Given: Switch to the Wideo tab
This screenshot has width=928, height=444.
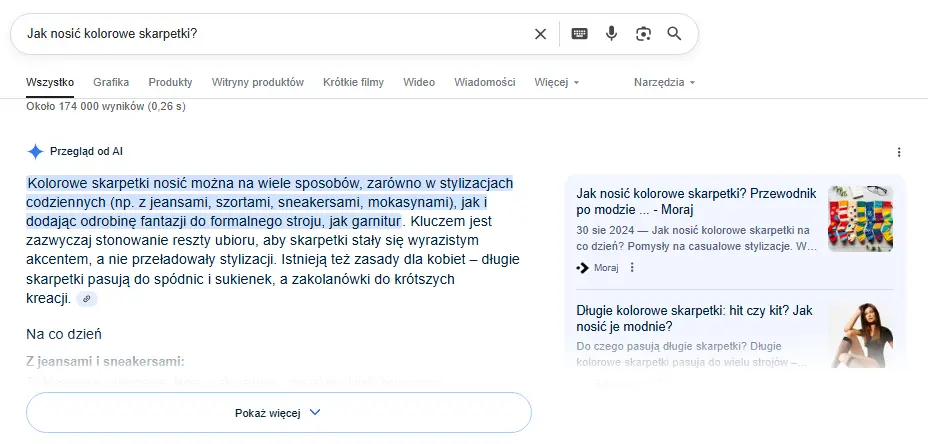Looking at the screenshot, I should pyautogui.click(x=419, y=82).
